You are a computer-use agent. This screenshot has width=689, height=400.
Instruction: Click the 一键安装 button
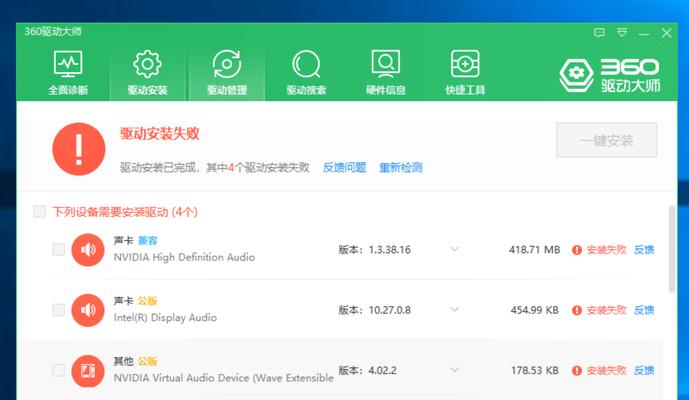(x=606, y=140)
